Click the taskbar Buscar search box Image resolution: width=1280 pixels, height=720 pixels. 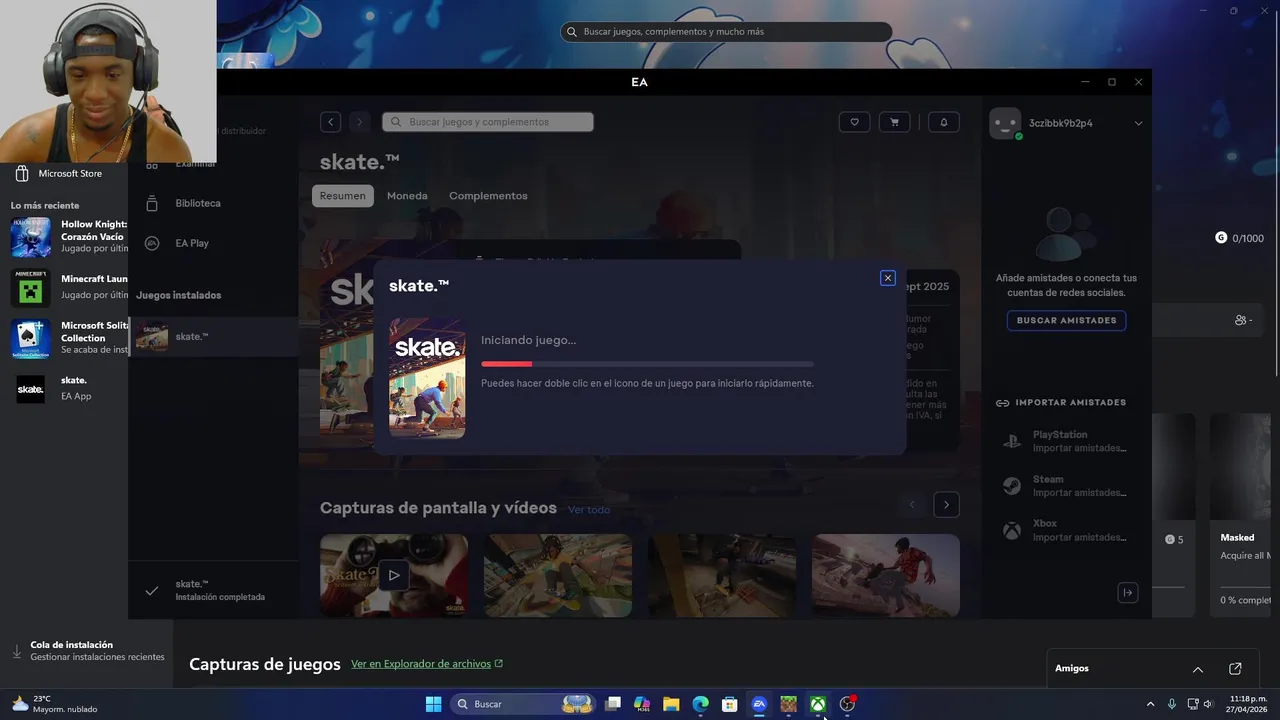coord(523,704)
